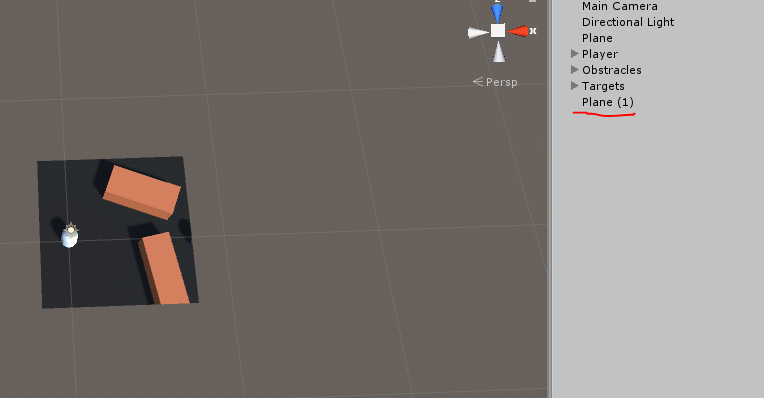Expand the Player object tree
Screen dimensions: 764x398
pos(574,54)
